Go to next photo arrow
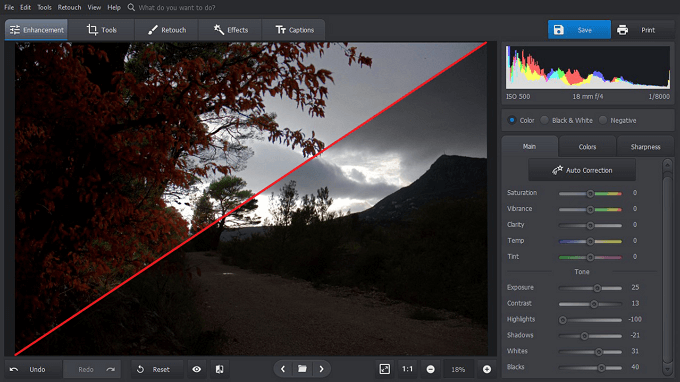Image resolution: width=680 pixels, height=382 pixels. [x=321, y=369]
